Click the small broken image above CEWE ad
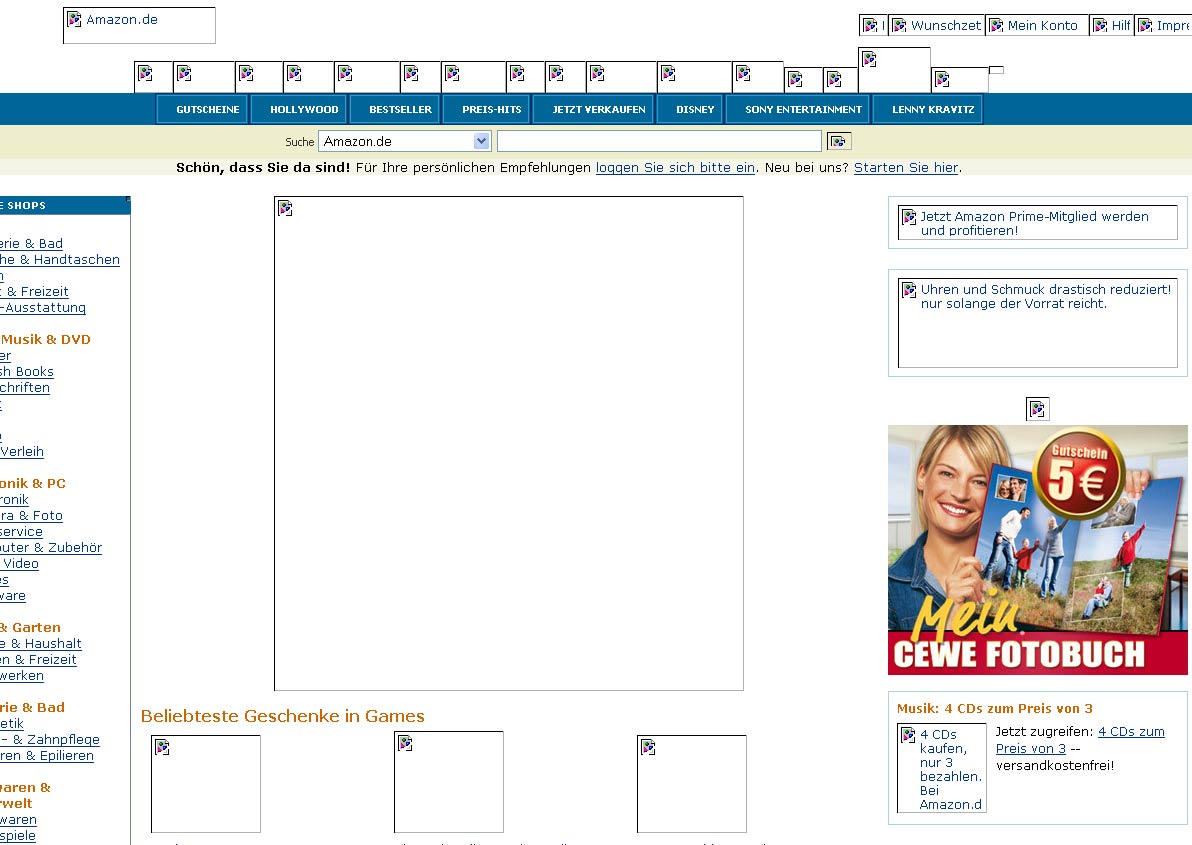Viewport: 1192px width, 845px height. pyautogui.click(x=1038, y=409)
